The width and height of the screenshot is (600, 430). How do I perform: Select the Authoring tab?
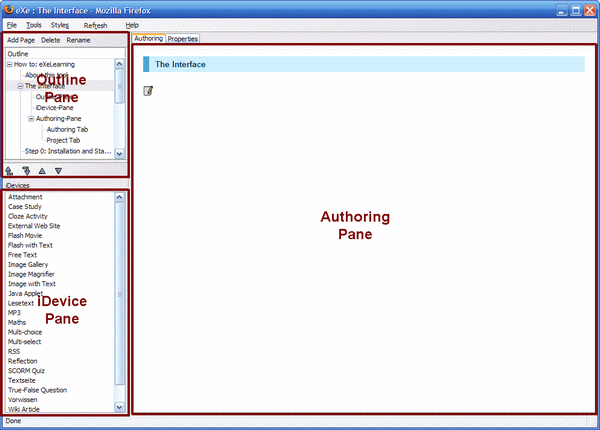(148, 39)
